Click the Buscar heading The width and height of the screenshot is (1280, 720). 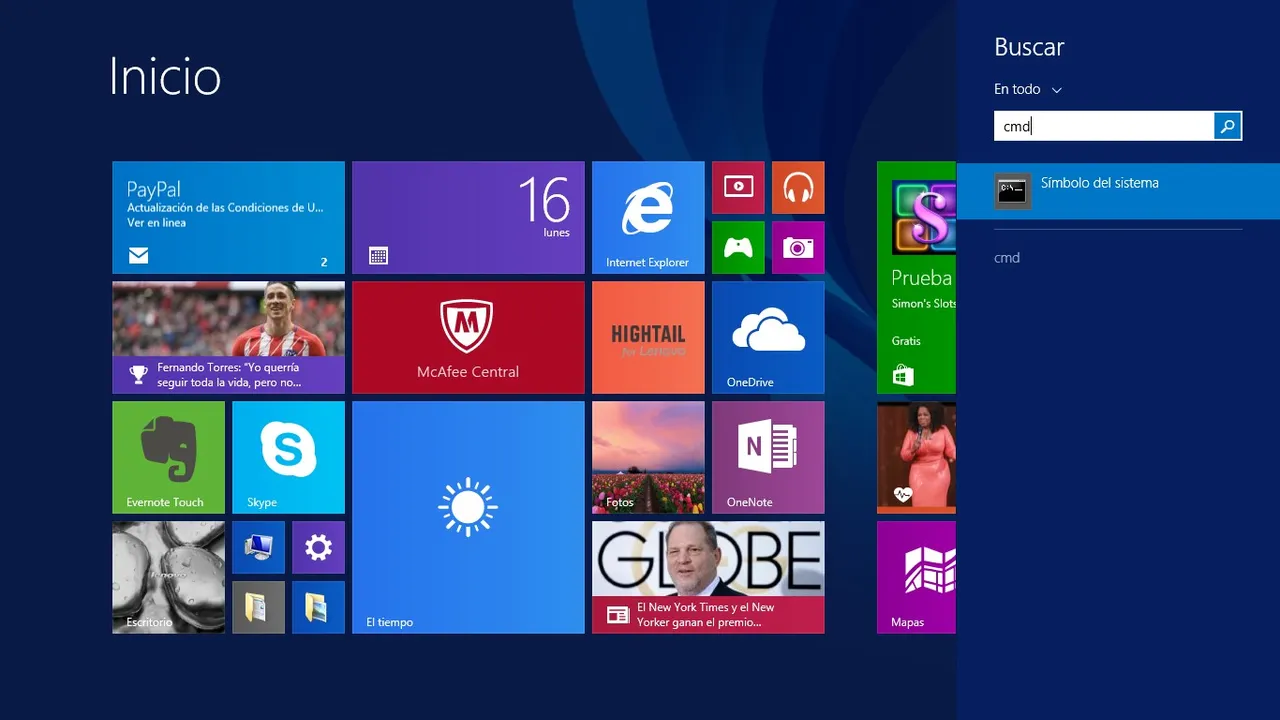pyautogui.click(x=1029, y=47)
